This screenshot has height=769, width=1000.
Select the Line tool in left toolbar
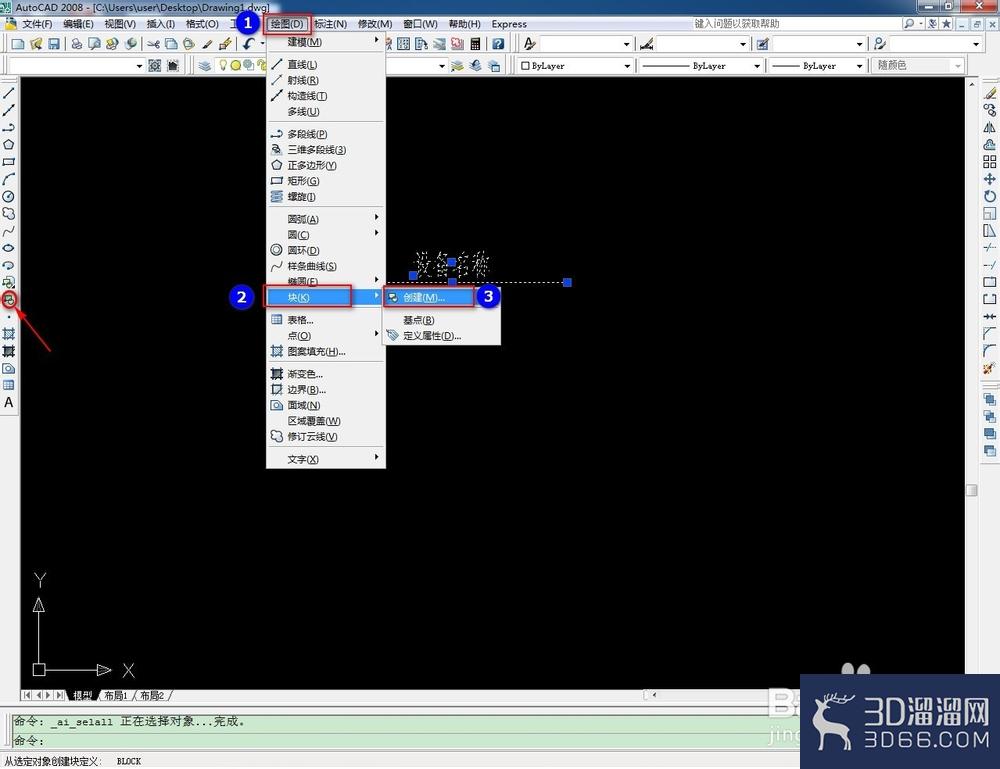(x=9, y=93)
